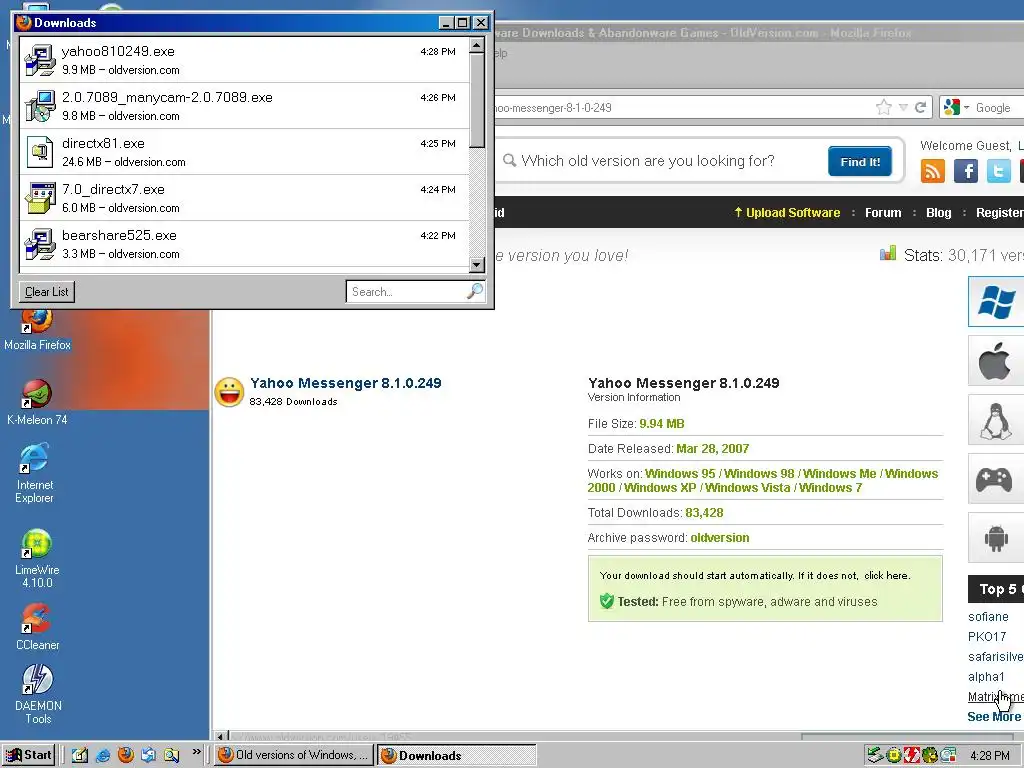Switch to the Old versions of Windows taskbar window
Image resolution: width=1024 pixels, height=768 pixels.
[x=294, y=755]
